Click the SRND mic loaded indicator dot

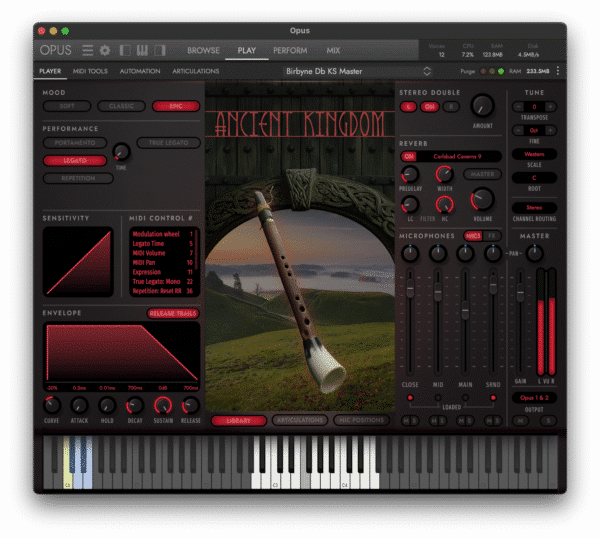(x=493, y=398)
